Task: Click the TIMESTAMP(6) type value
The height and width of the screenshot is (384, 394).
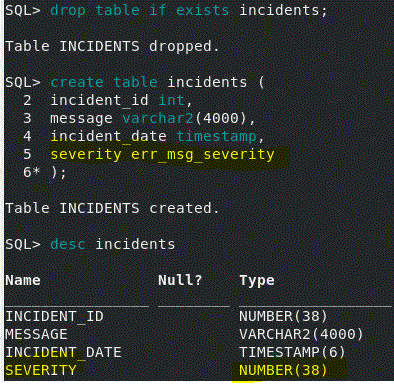Action: tap(292, 352)
